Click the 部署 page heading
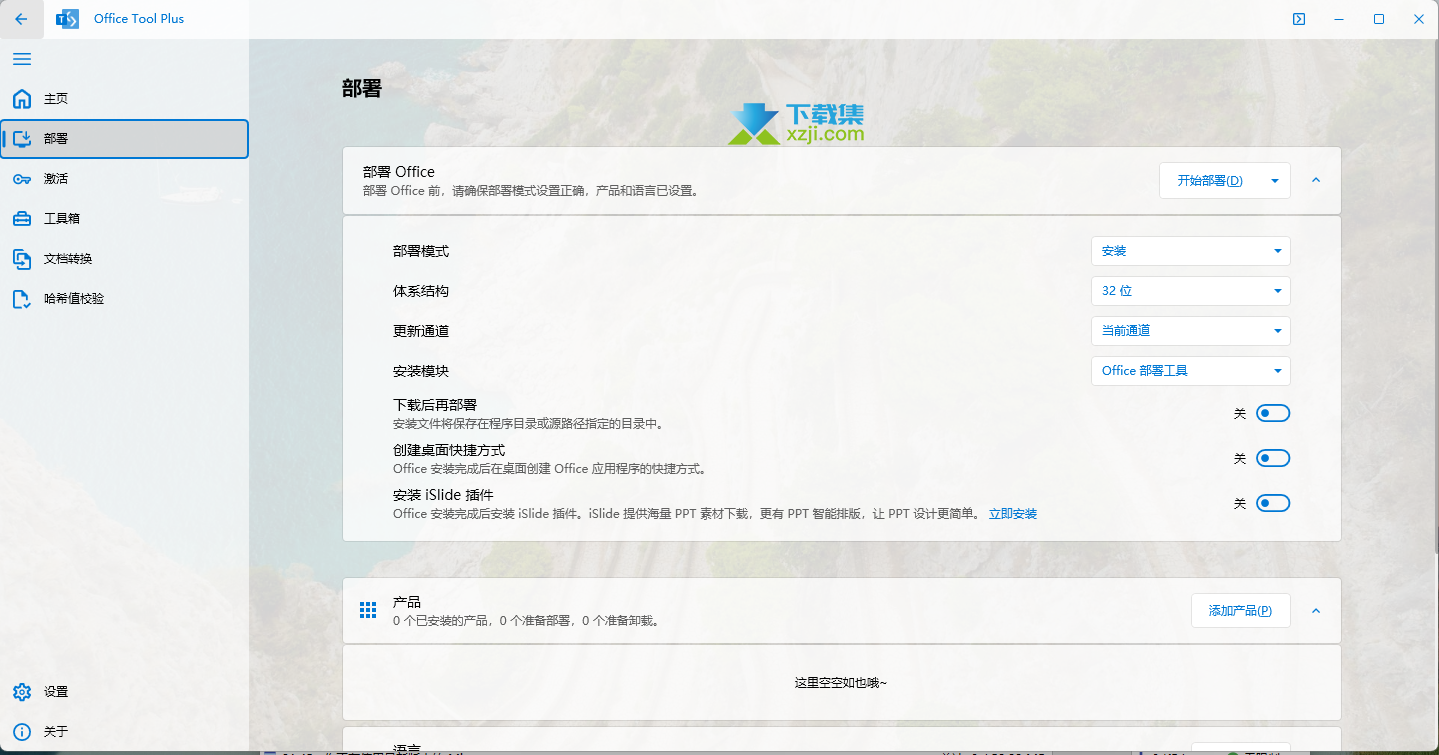The height and width of the screenshot is (755, 1439). click(x=362, y=88)
